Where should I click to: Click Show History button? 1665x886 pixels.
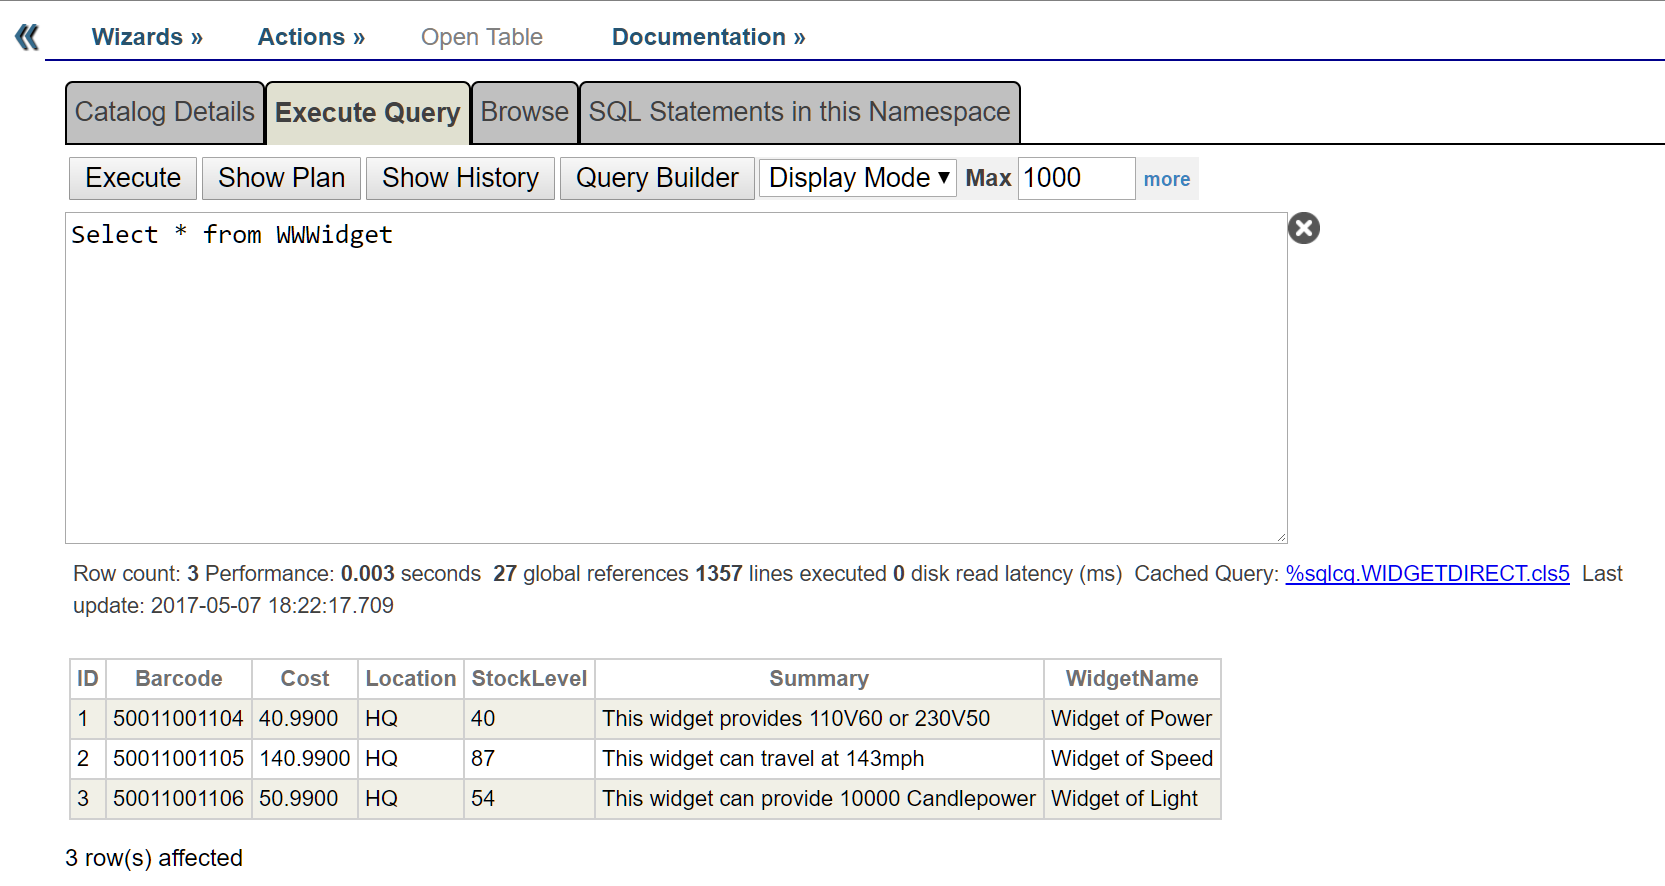coord(460,178)
